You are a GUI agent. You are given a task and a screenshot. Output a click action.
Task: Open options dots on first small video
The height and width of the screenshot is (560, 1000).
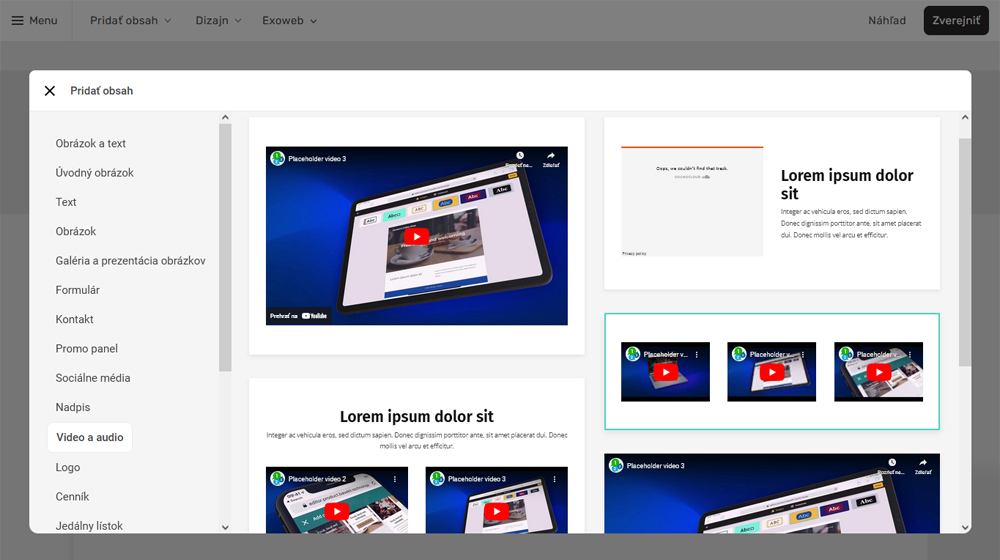pos(697,354)
